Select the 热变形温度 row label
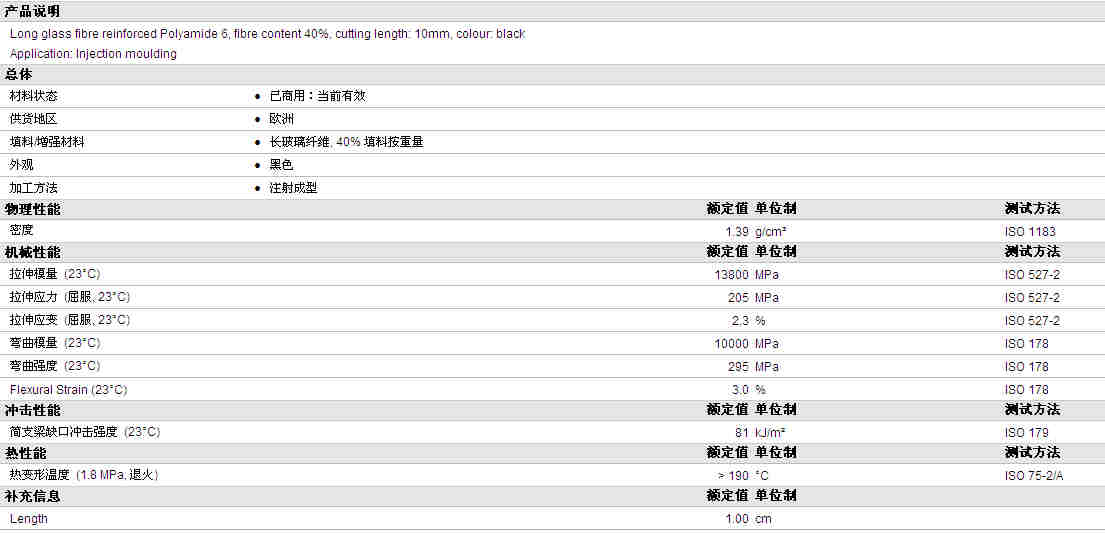Viewport: 1105px width, 534px height. coord(83,476)
